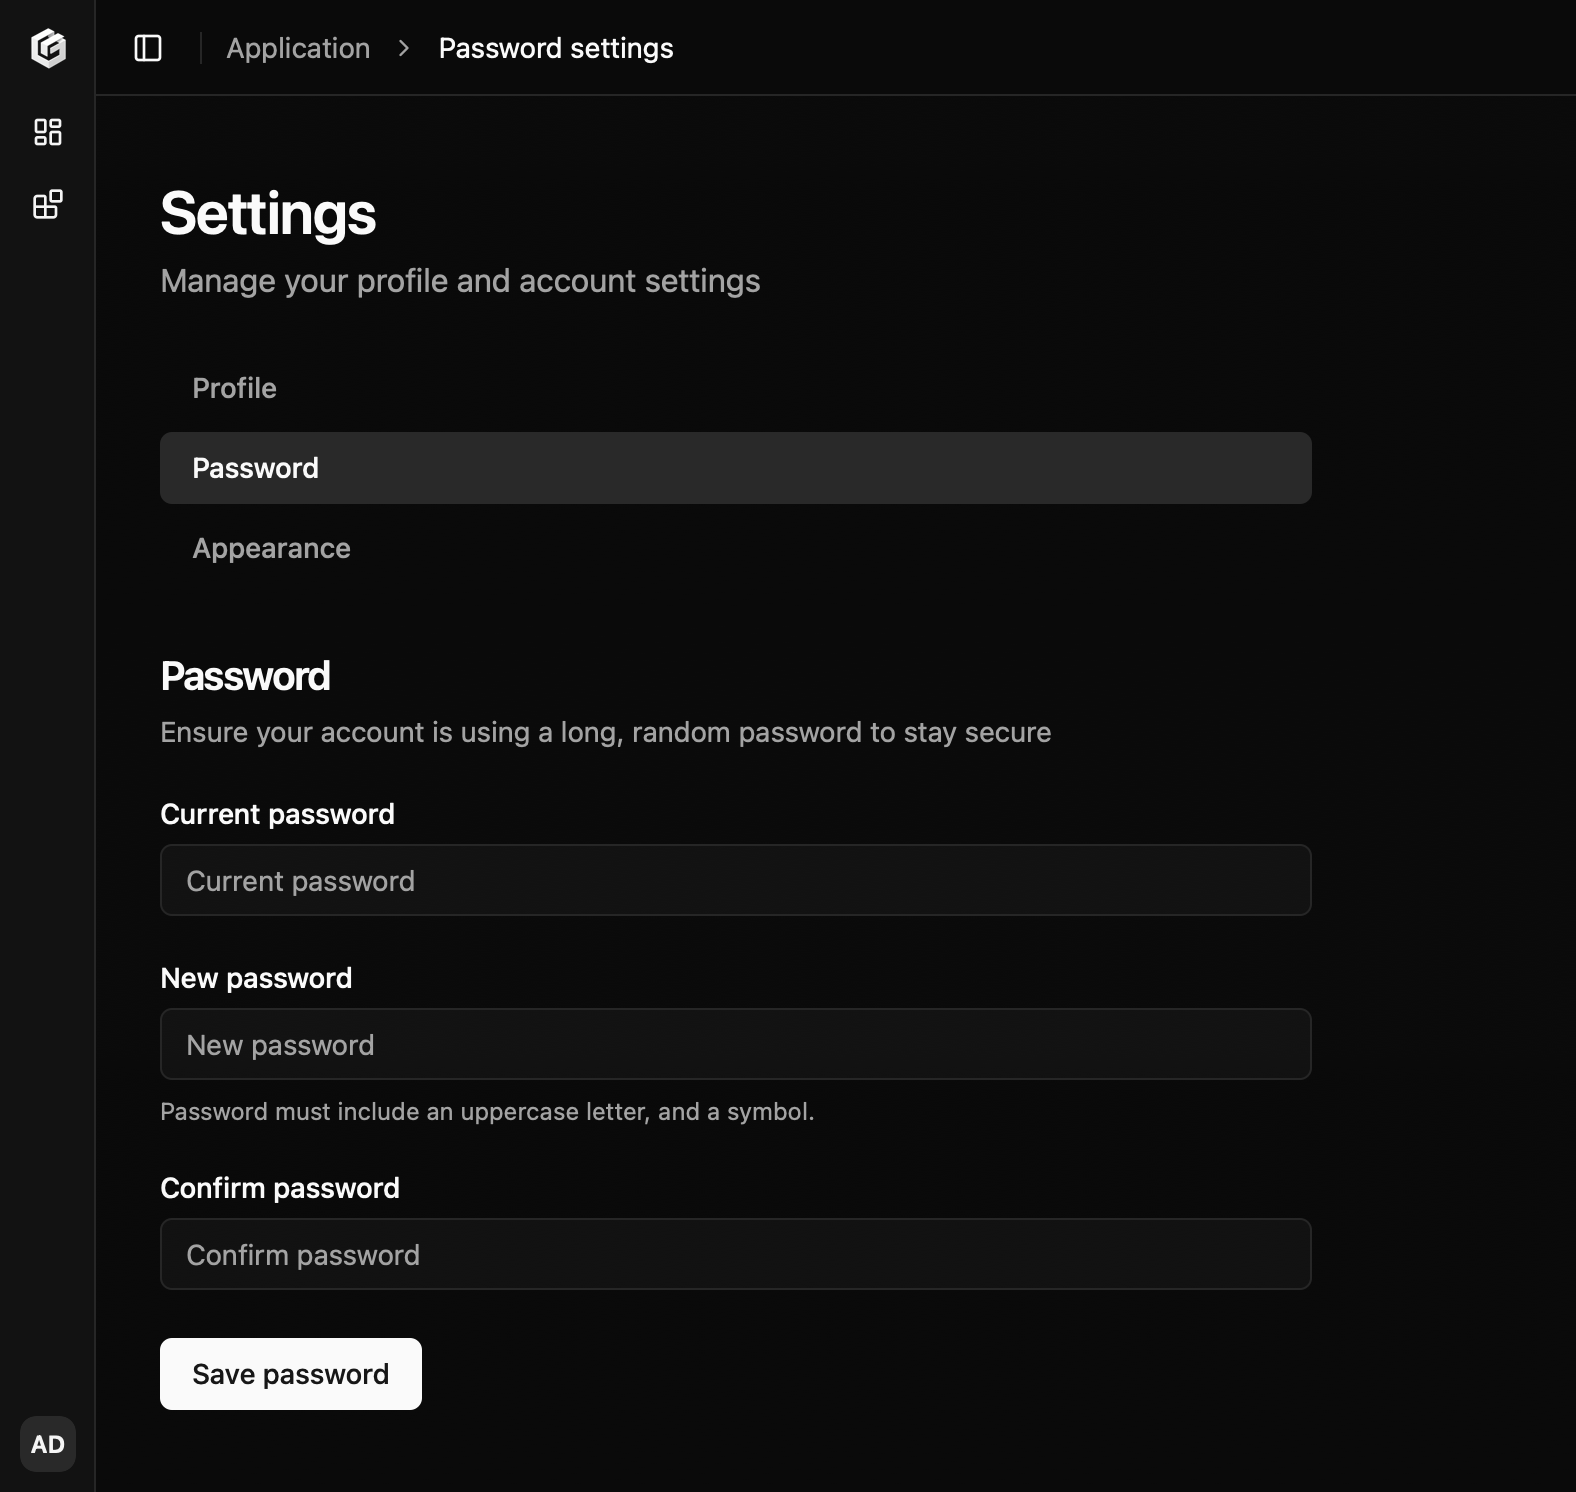This screenshot has width=1576, height=1492.
Task: Click the 'Password must include an uppercase' hint
Action: 487,1112
